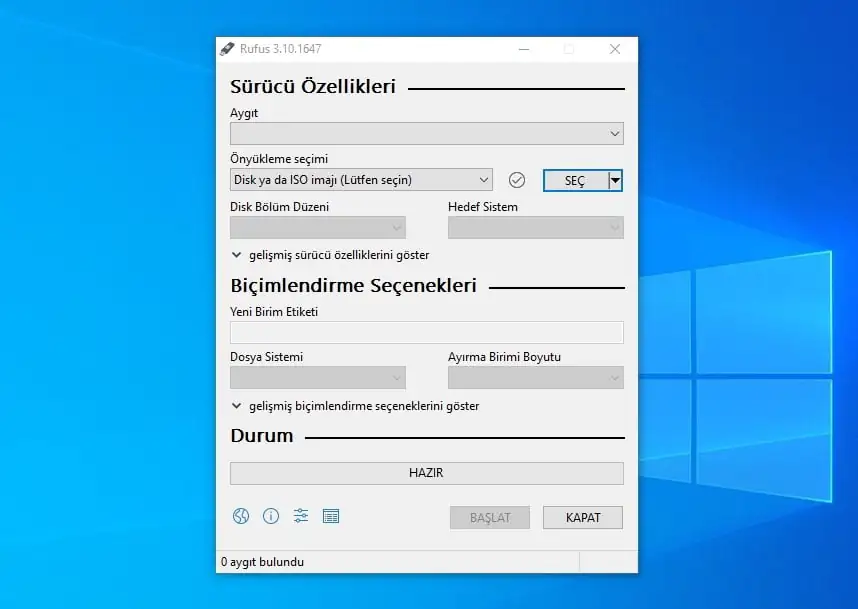The height and width of the screenshot is (609, 858).
Task: Expand gelişmiş sürücü özelliklerini göster
Action: 330,255
